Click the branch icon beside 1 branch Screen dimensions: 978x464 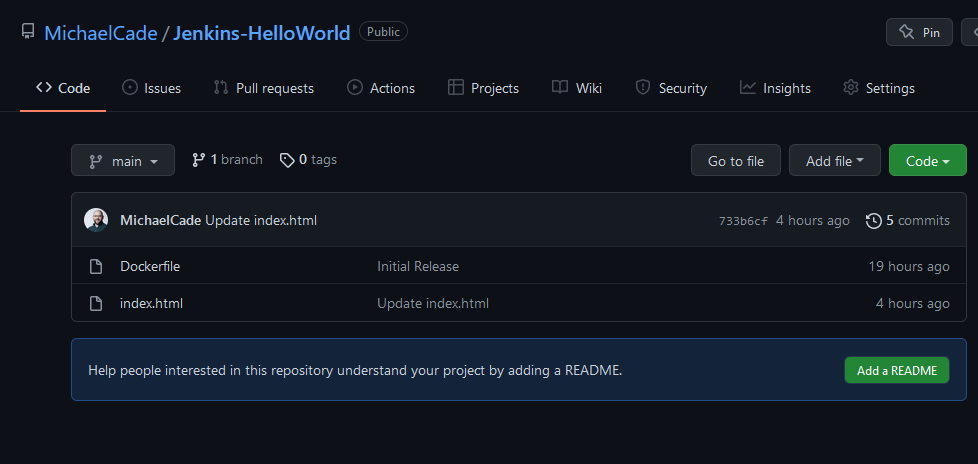[x=199, y=160]
